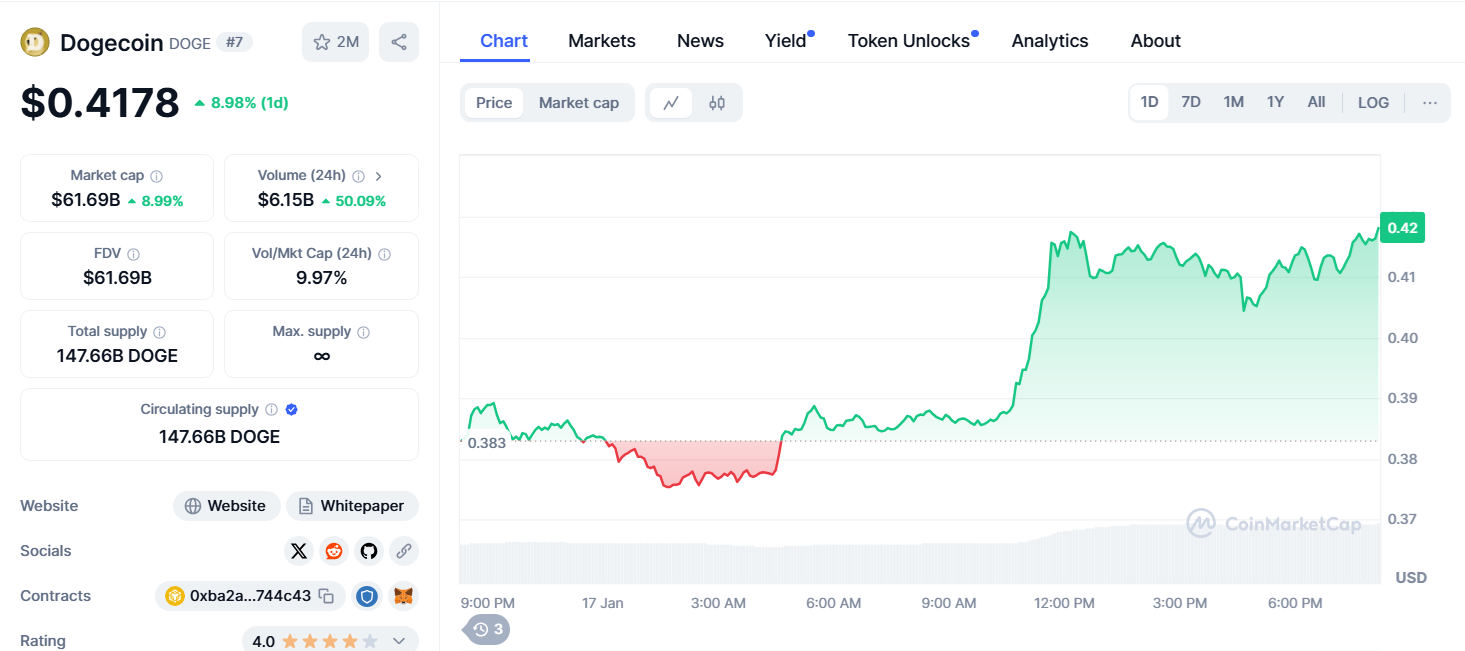Open the Whitepaper link button
The width and height of the screenshot is (1465, 651).
coord(352,506)
